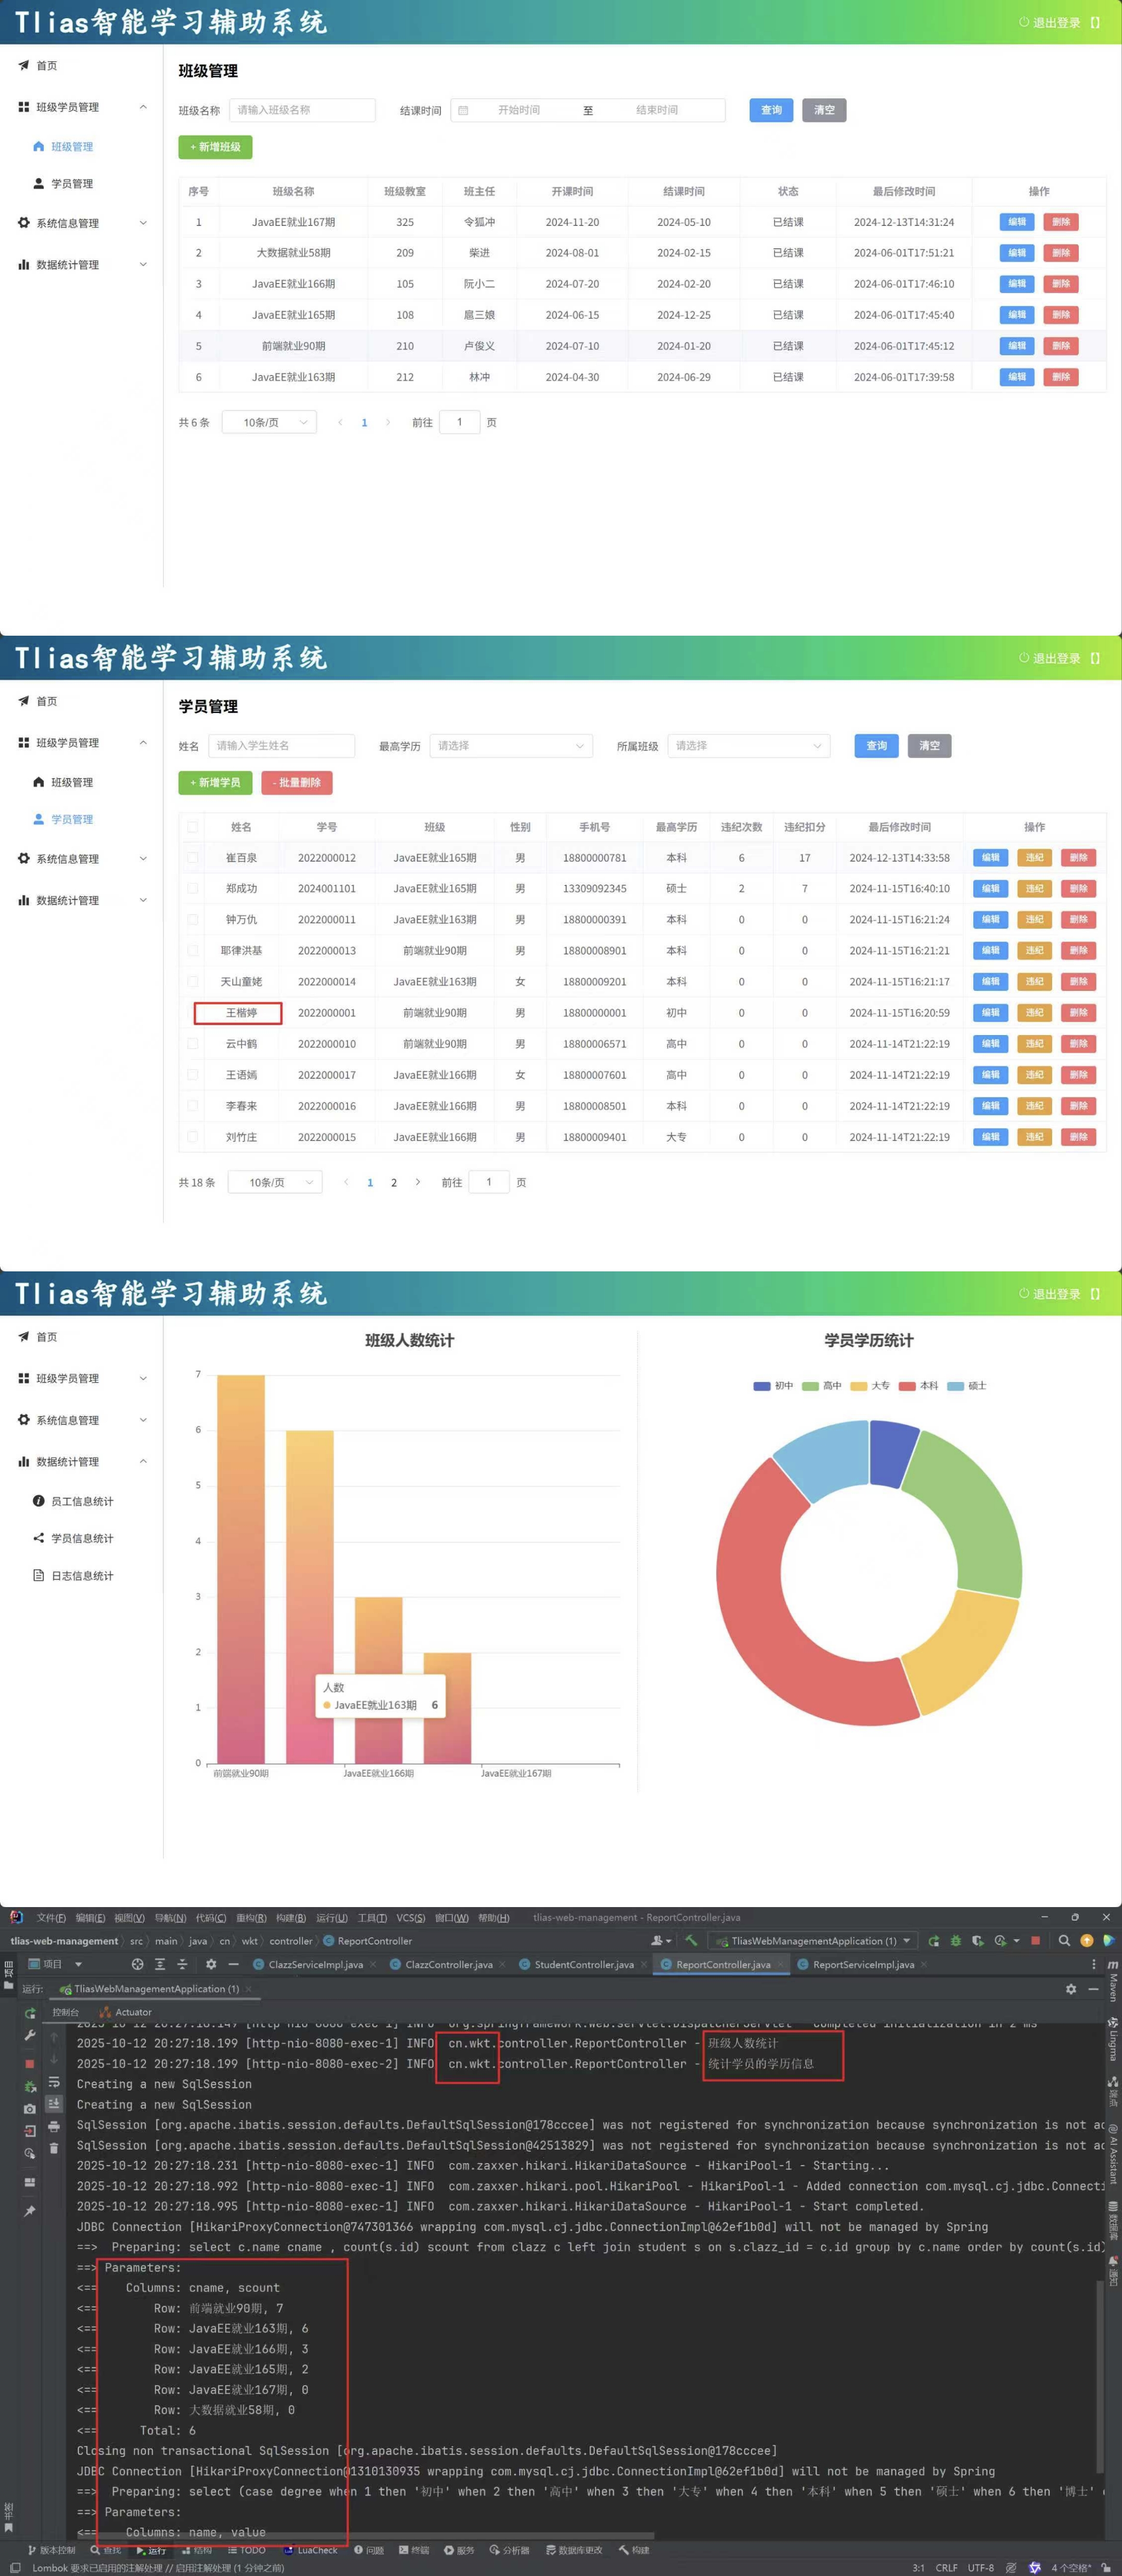Image resolution: width=1122 pixels, height=2576 pixels.
Task: Click the green 新增班级 button
Action: coord(215,147)
